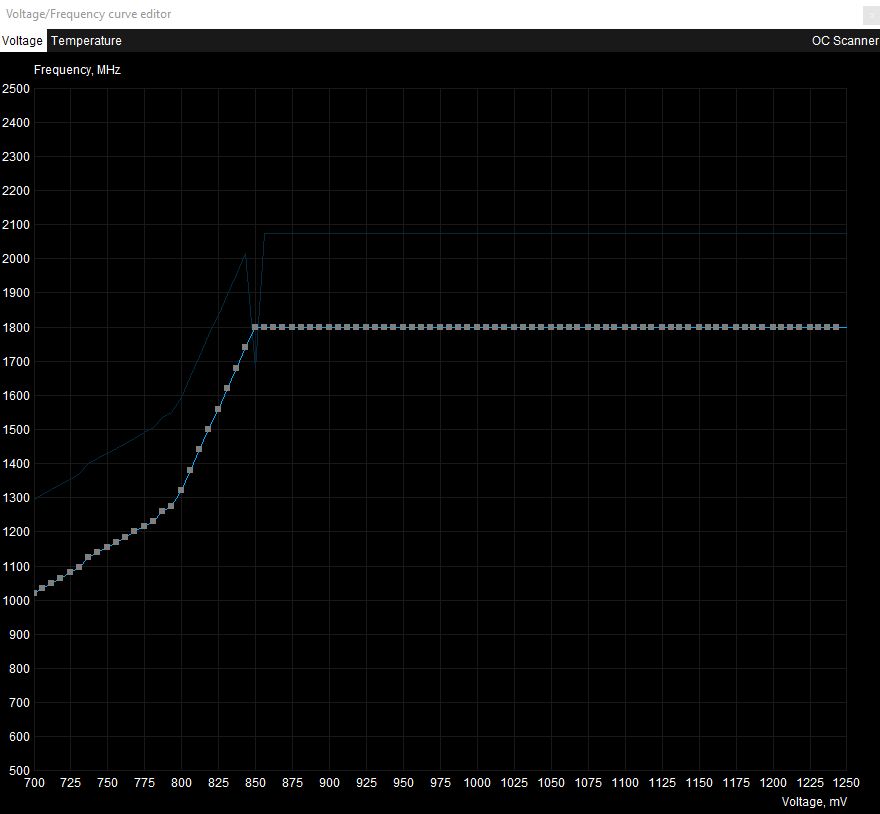Select the curve point at 850 mV, 1800 MHz
This screenshot has width=880, height=814.
pos(255,327)
